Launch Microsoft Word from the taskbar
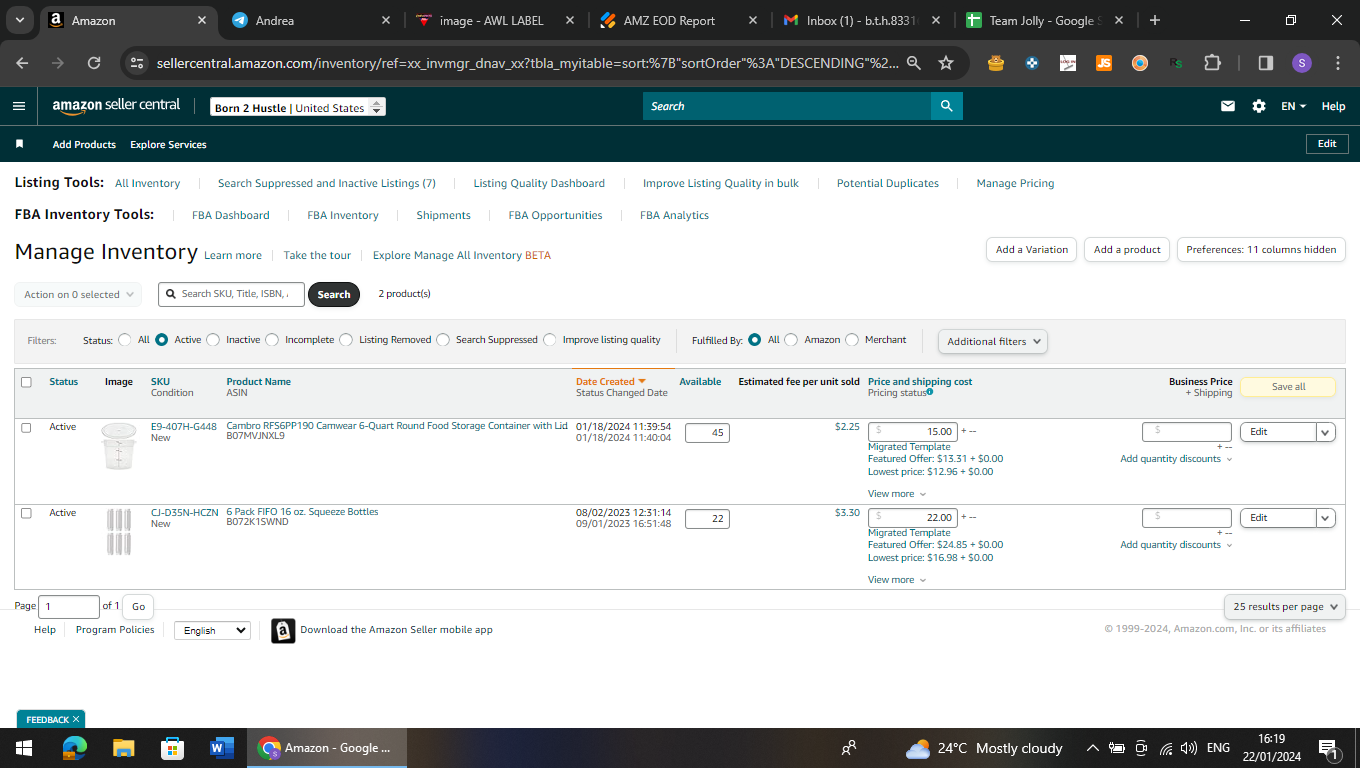1360x768 pixels. click(221, 748)
